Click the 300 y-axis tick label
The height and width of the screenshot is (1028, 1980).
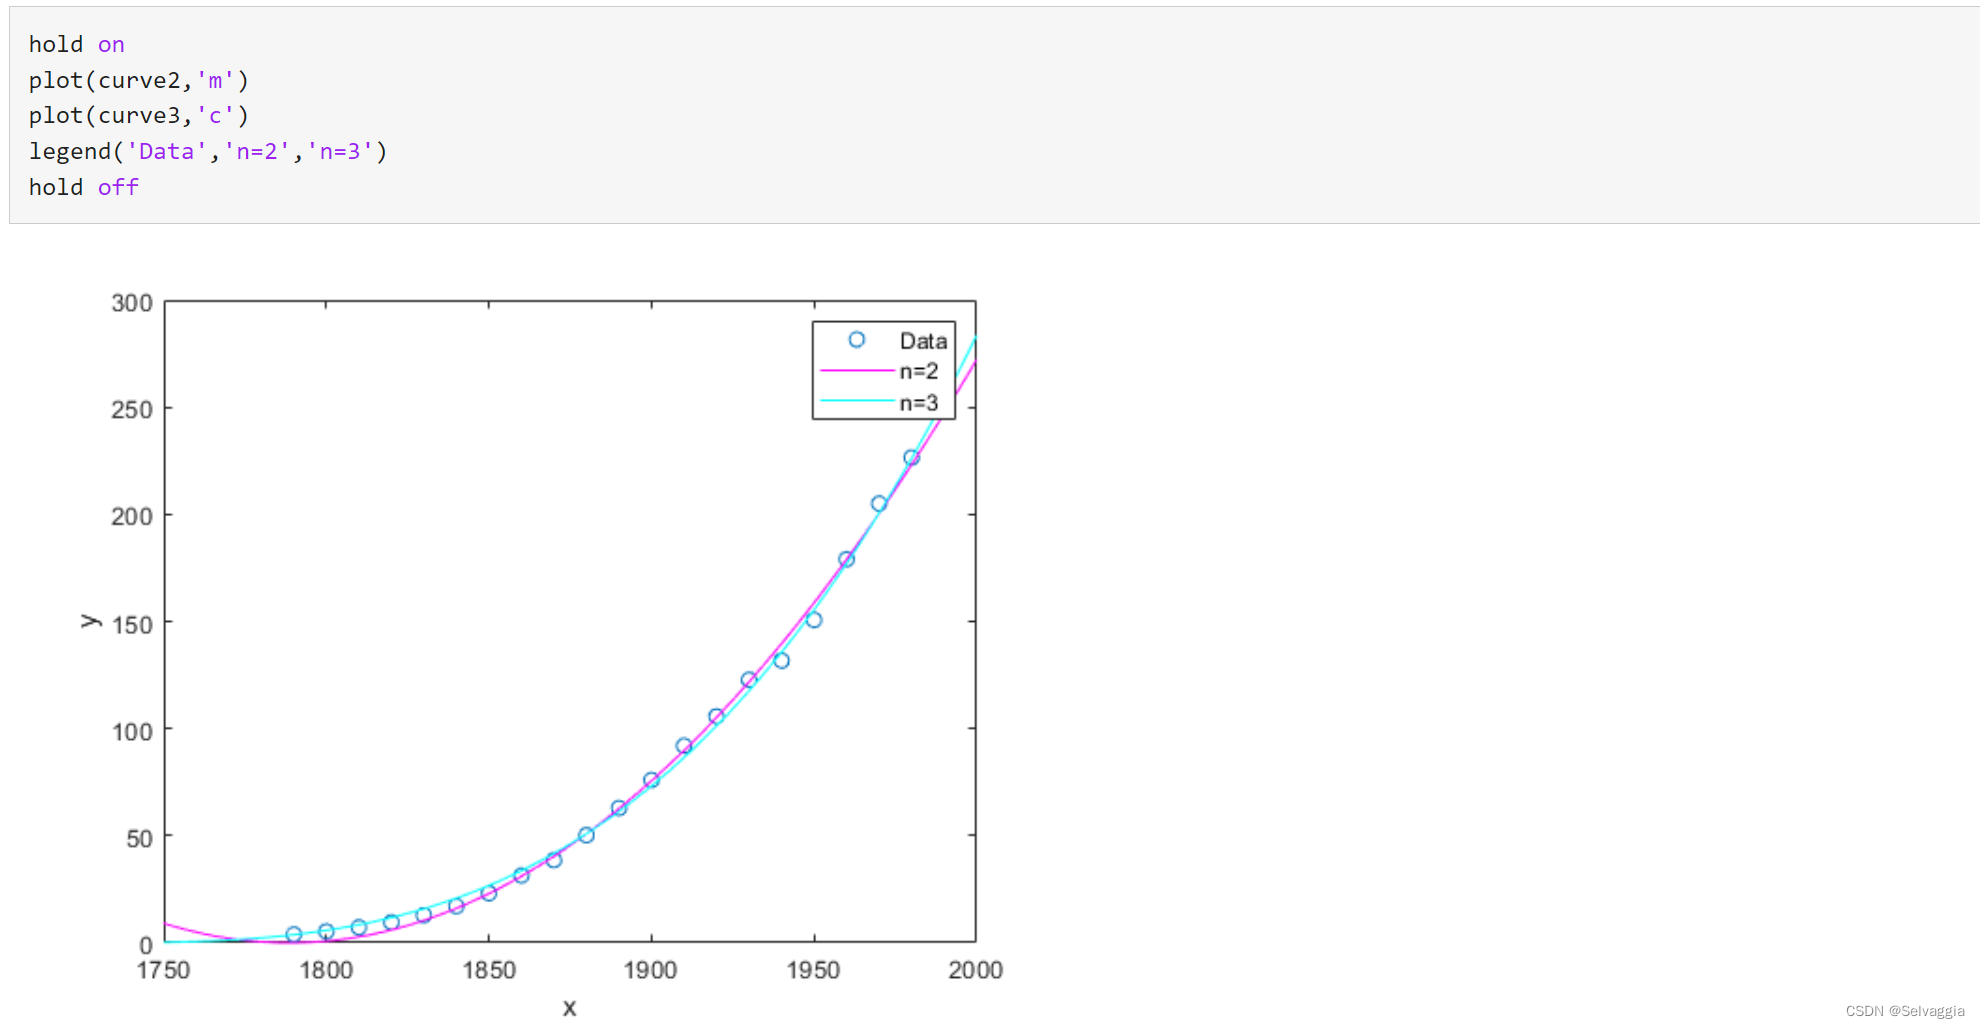click(132, 303)
